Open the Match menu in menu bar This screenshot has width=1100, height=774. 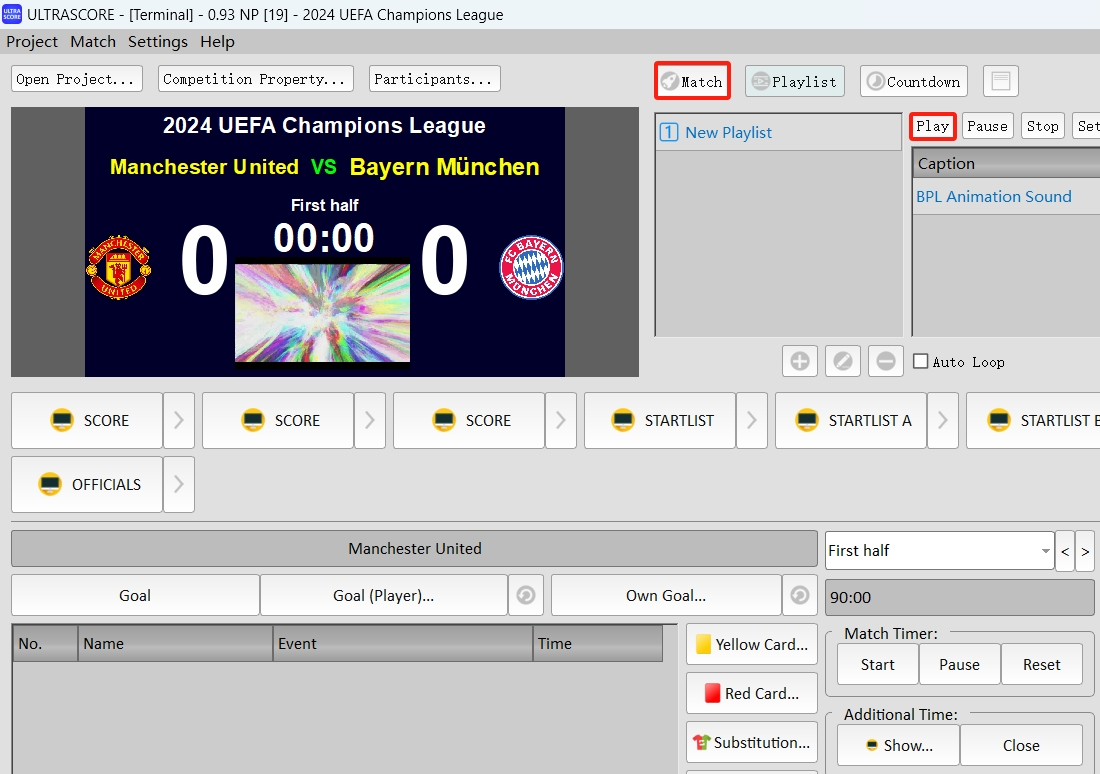pyautogui.click(x=93, y=41)
